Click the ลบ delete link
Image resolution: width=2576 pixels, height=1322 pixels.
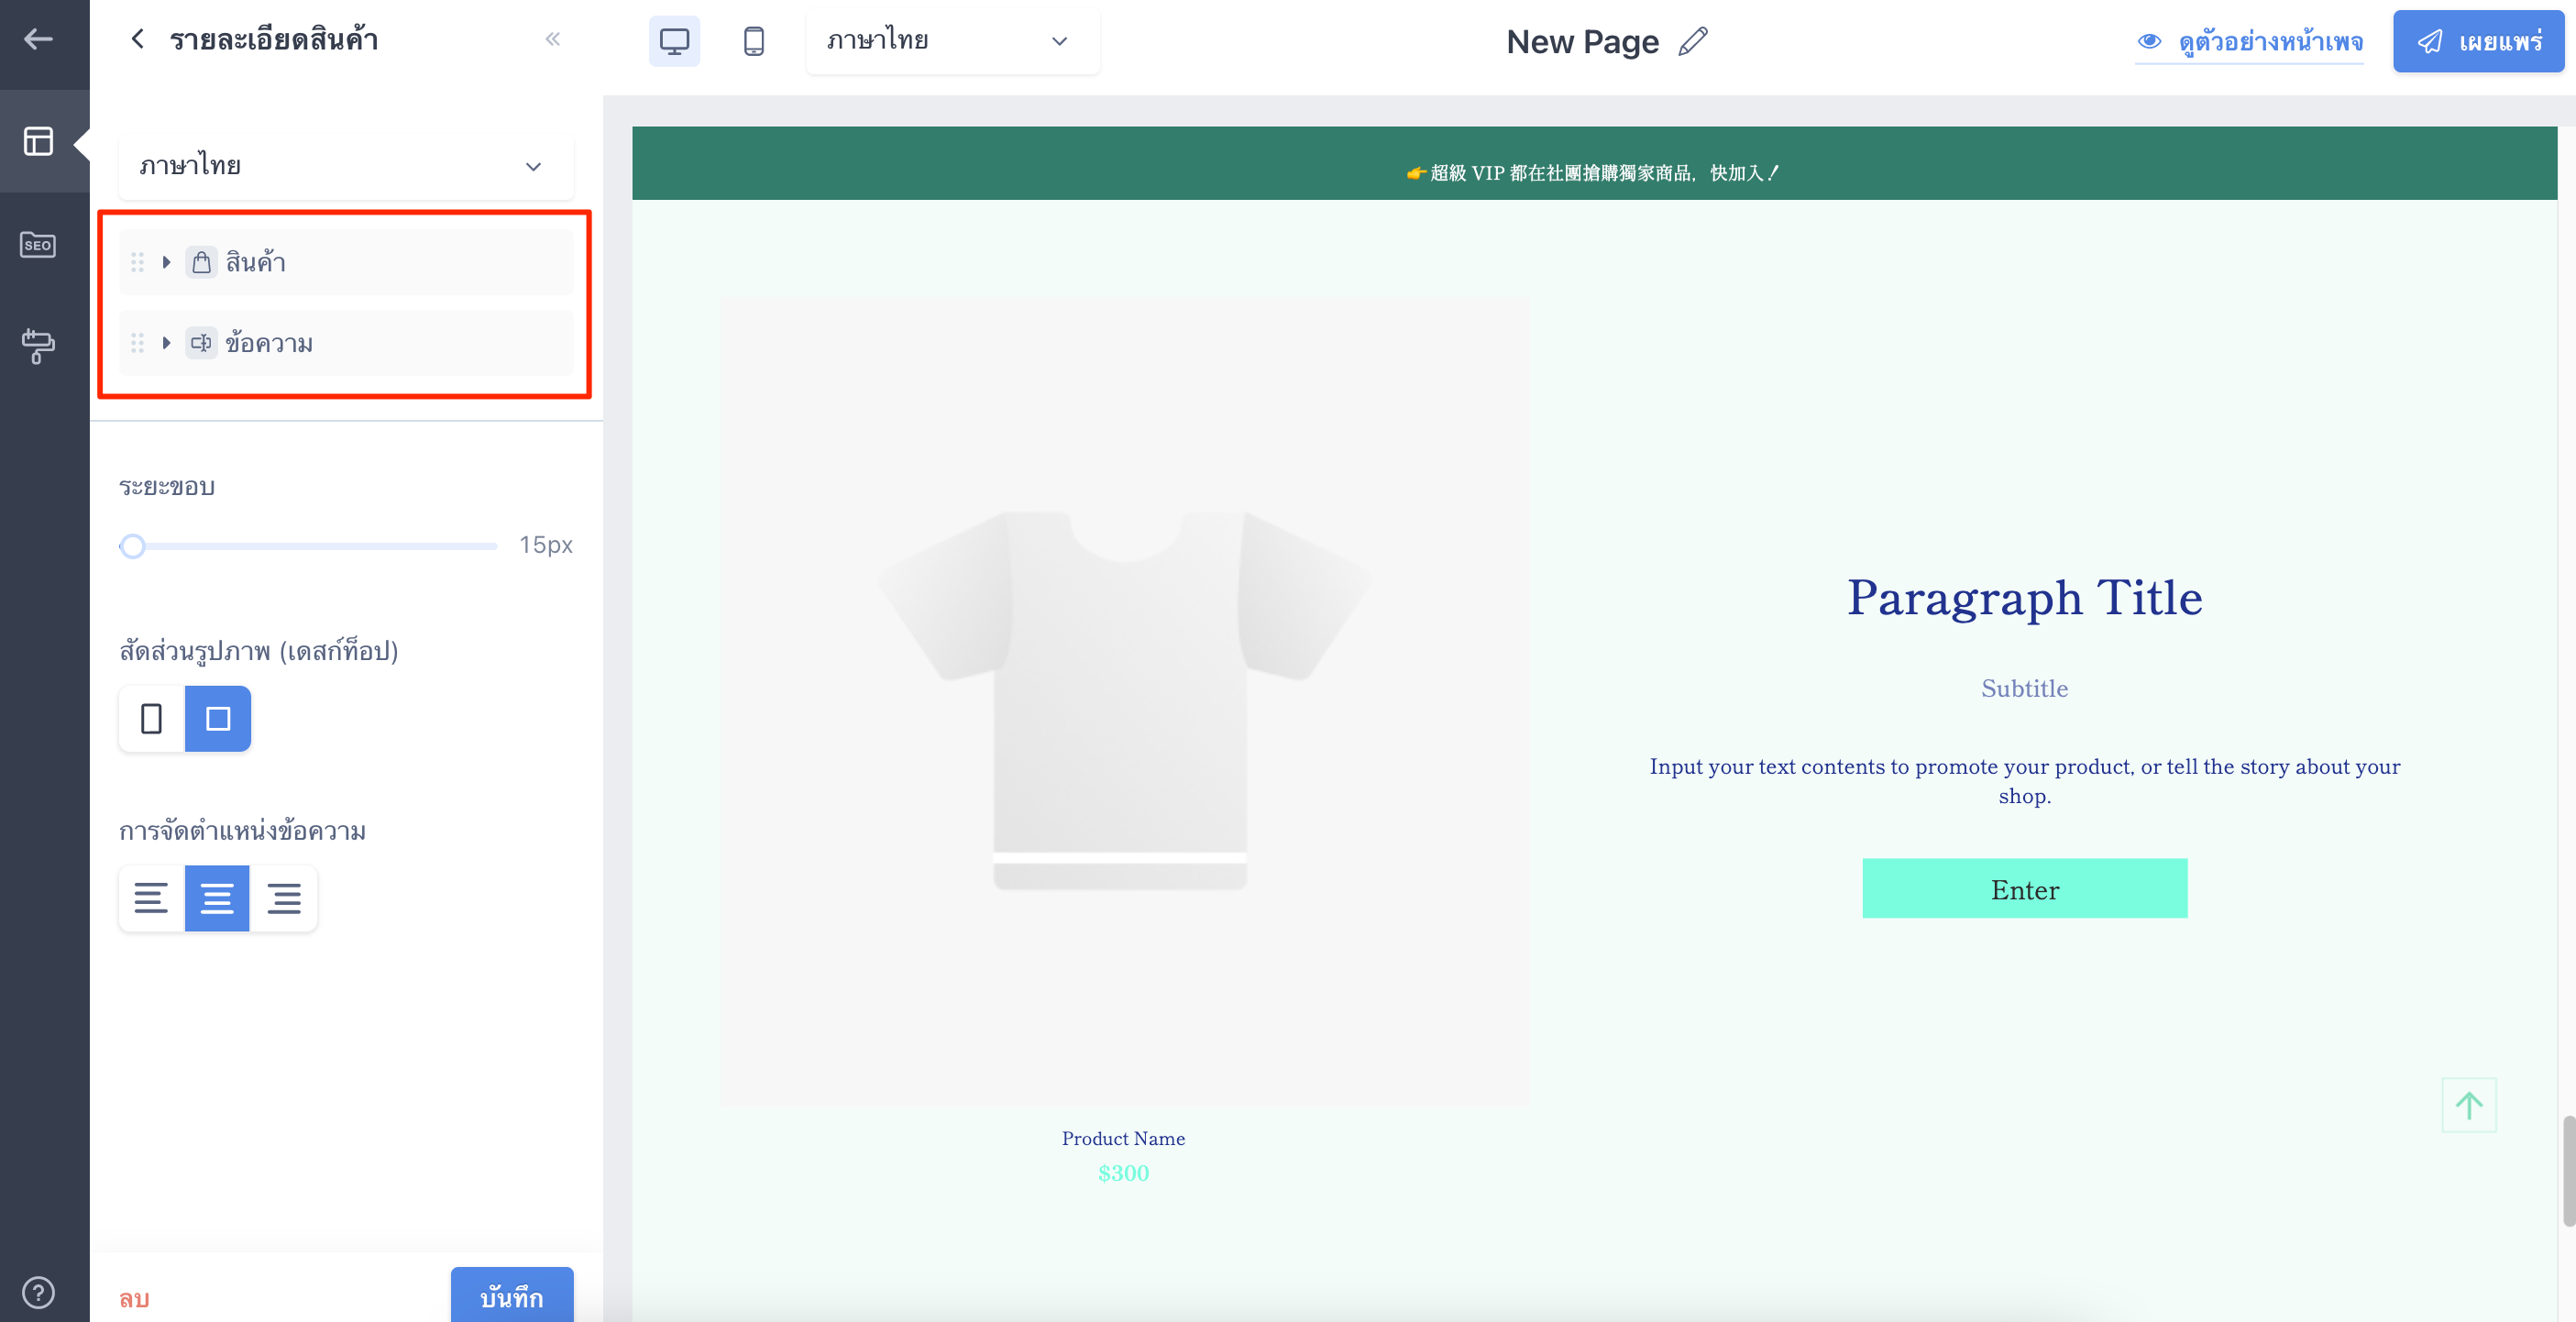click(x=134, y=1298)
